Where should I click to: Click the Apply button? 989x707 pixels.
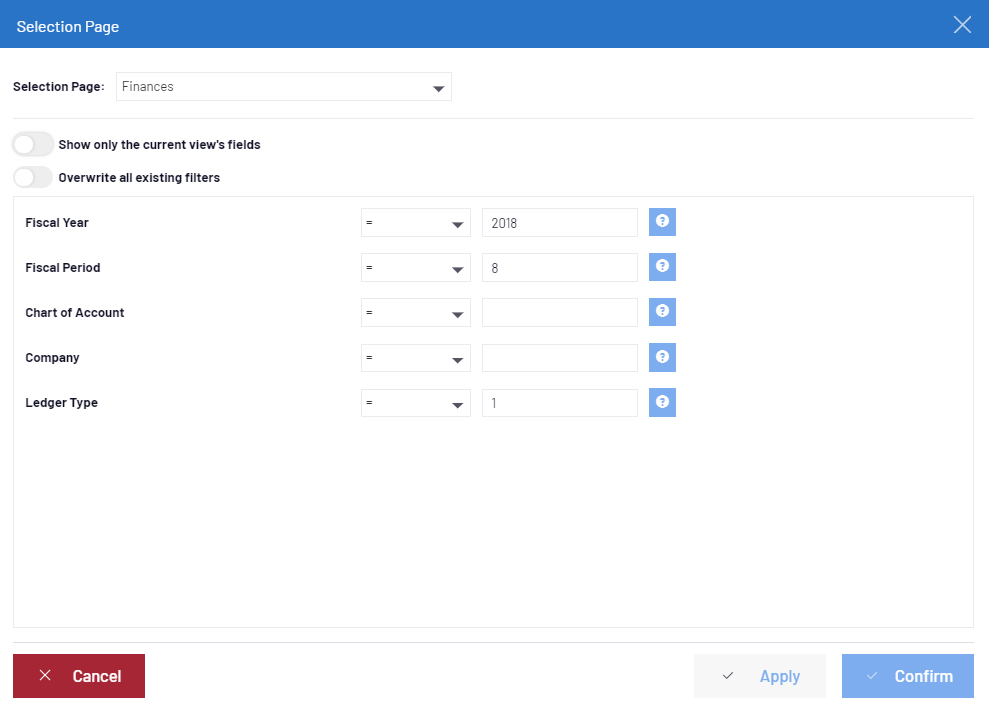(x=760, y=676)
